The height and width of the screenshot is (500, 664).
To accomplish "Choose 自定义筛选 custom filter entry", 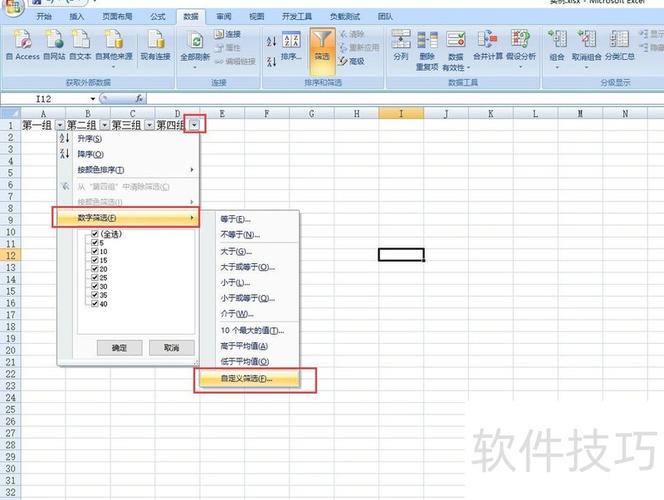I will [x=250, y=378].
